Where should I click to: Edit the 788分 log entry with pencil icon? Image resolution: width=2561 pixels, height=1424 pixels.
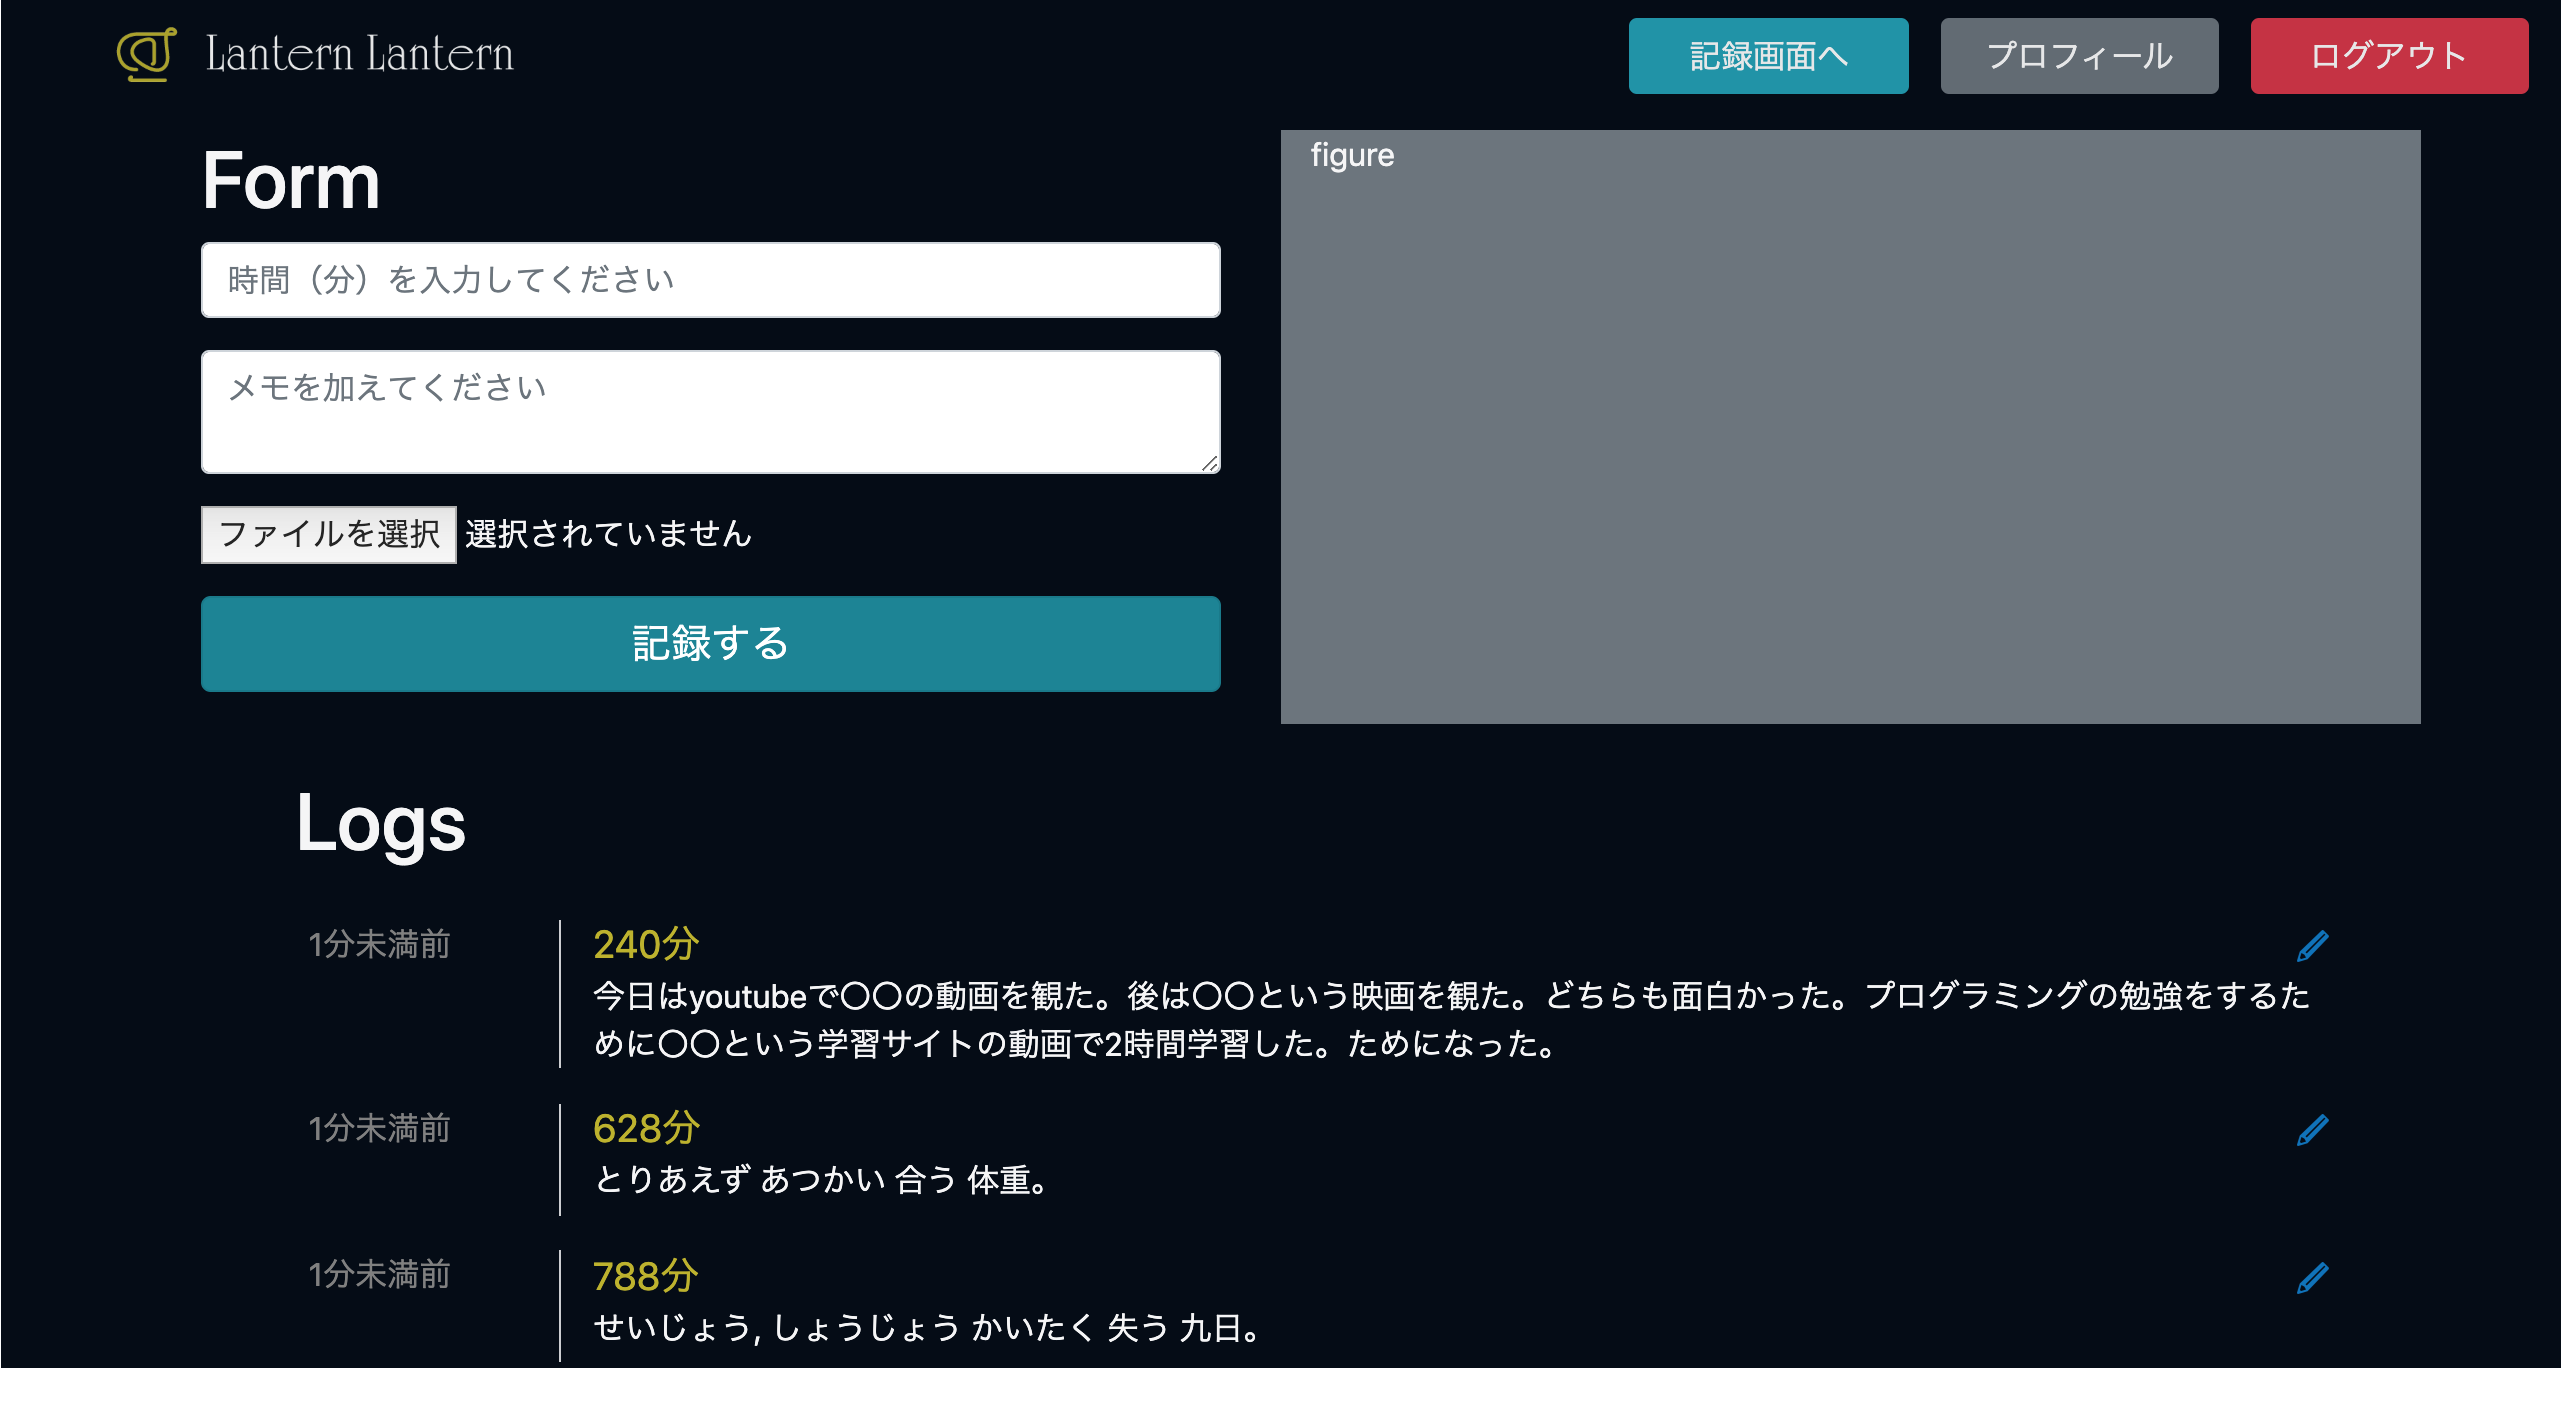click(2312, 1278)
